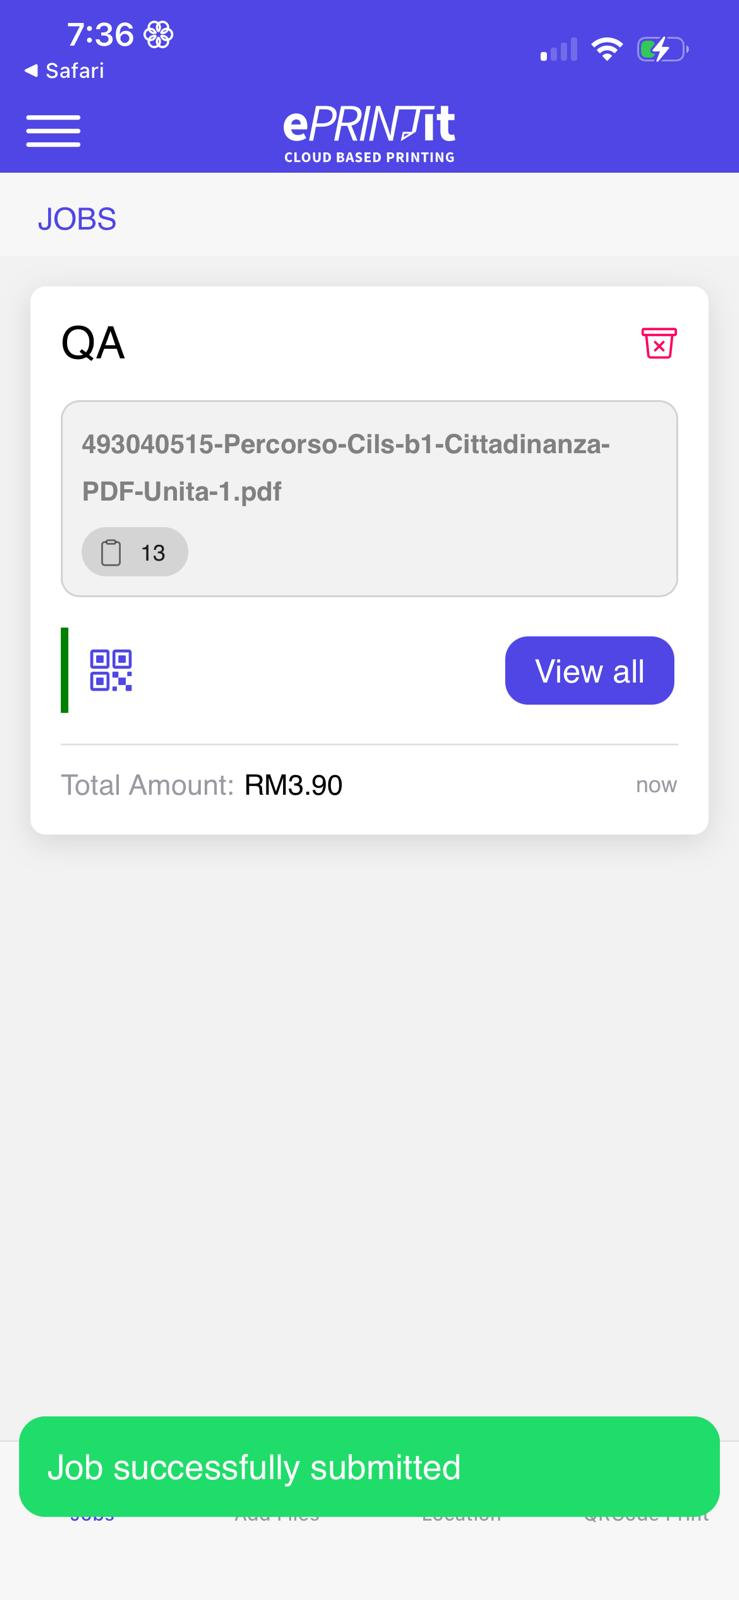This screenshot has height=1600, width=739.
Task: Tap the ePRINTit logo in header
Action: [x=369, y=133]
